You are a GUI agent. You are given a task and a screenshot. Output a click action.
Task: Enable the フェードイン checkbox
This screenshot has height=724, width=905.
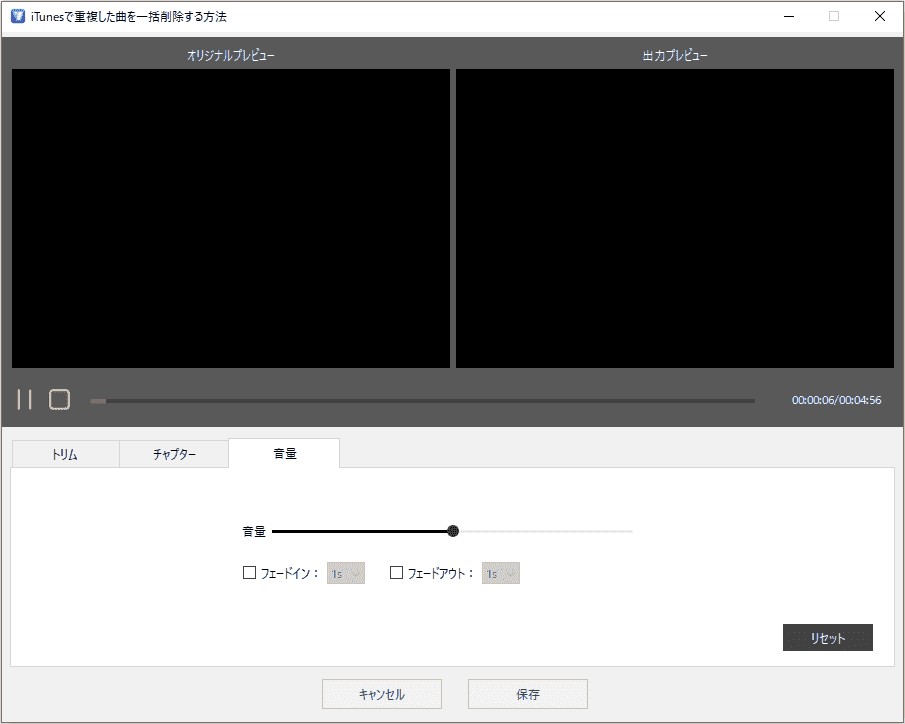pos(249,573)
